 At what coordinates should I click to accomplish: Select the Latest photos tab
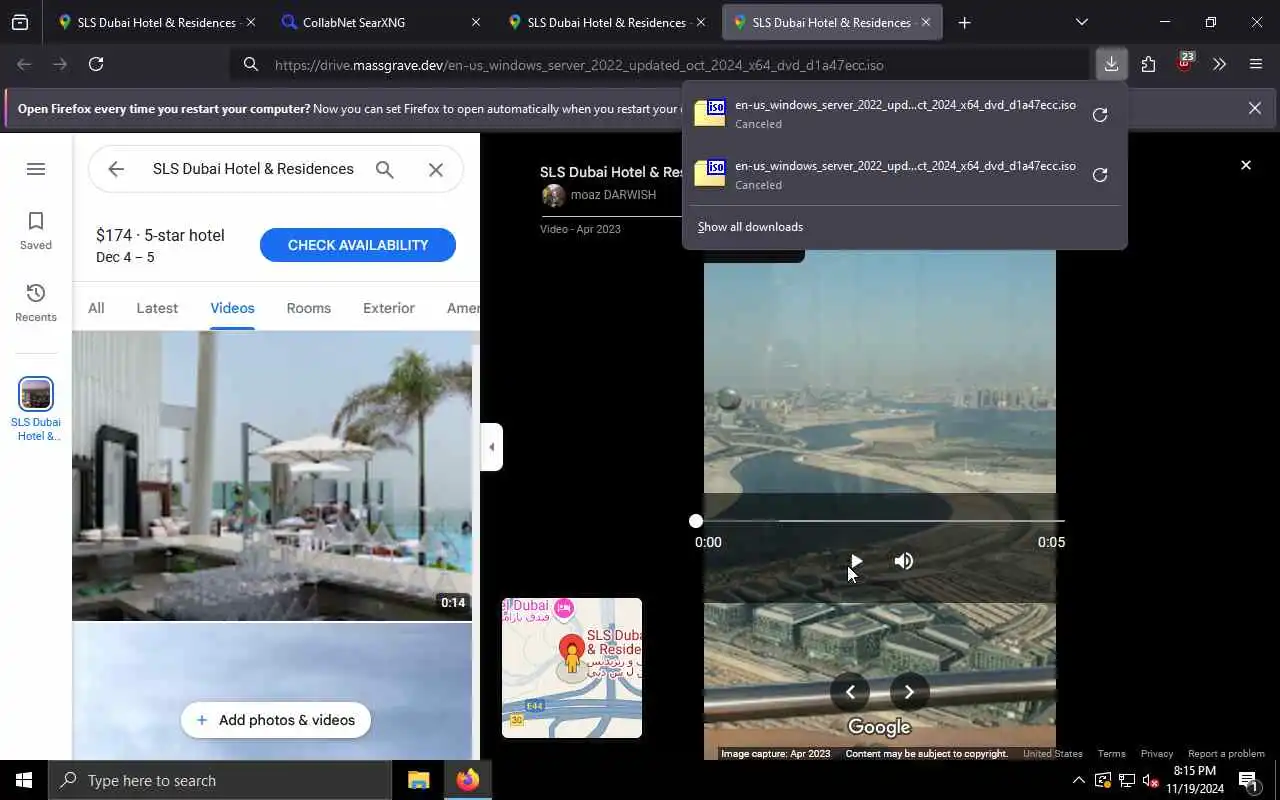pyautogui.click(x=157, y=308)
